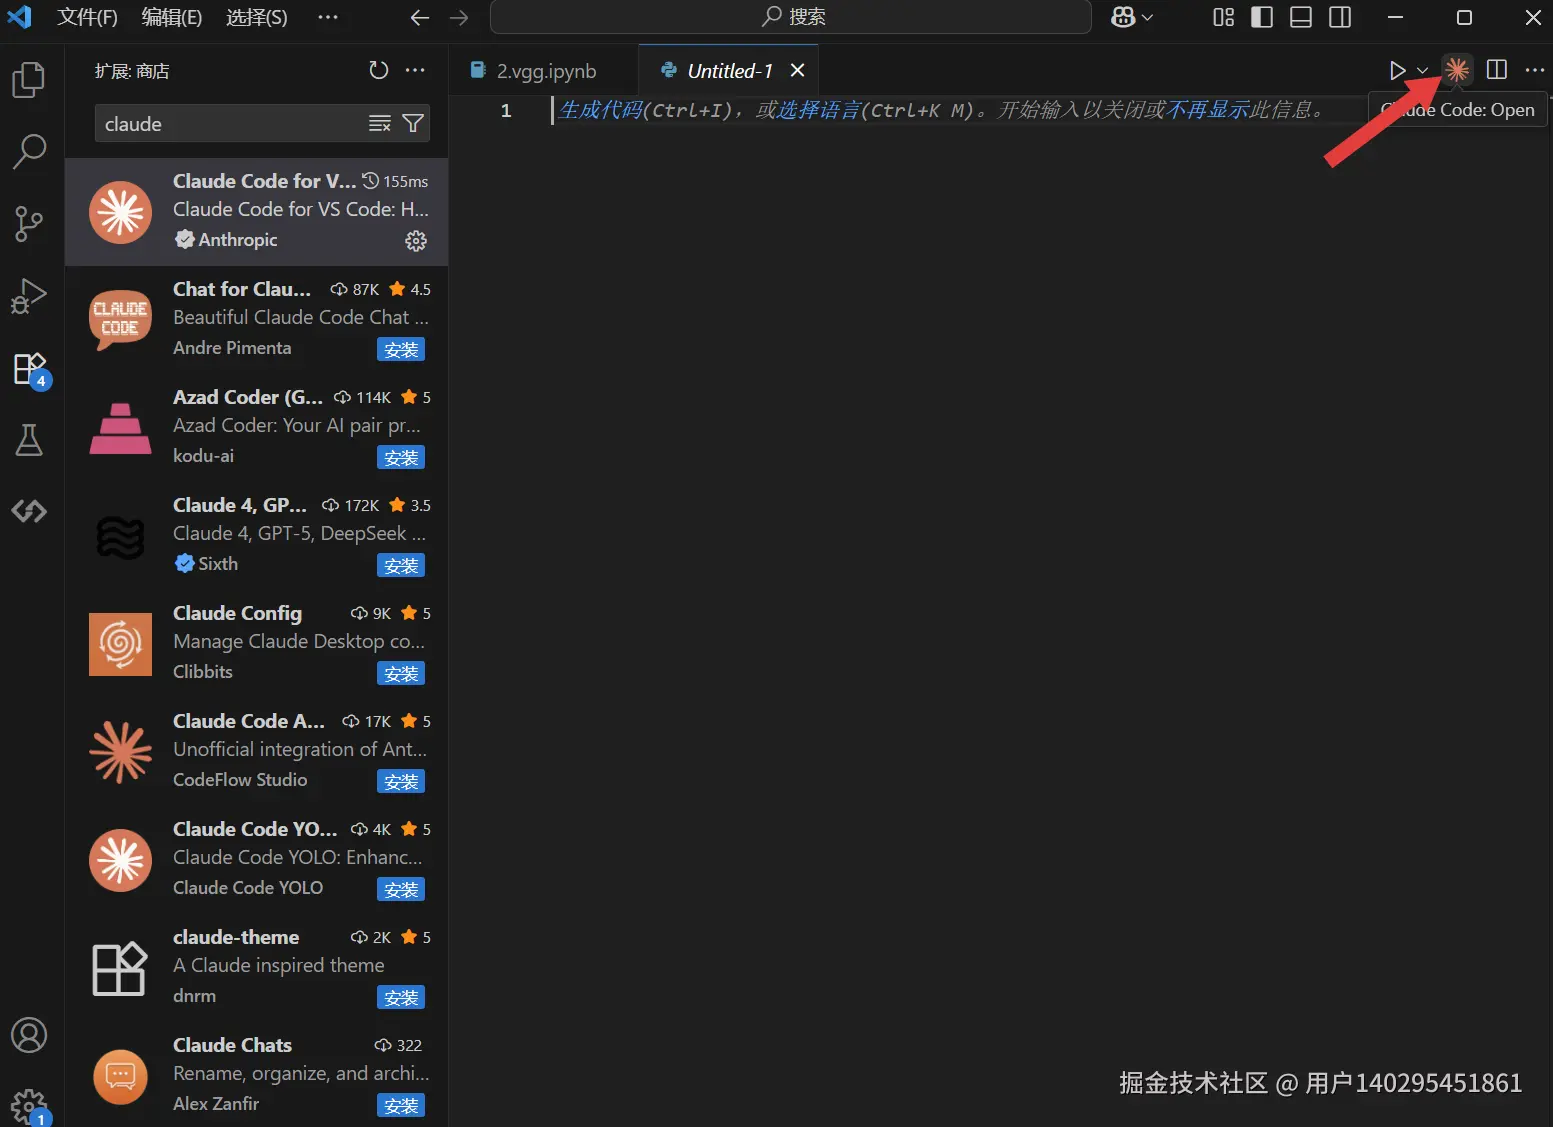Click the 扩展: 商店 panel title

pyautogui.click(x=132, y=71)
